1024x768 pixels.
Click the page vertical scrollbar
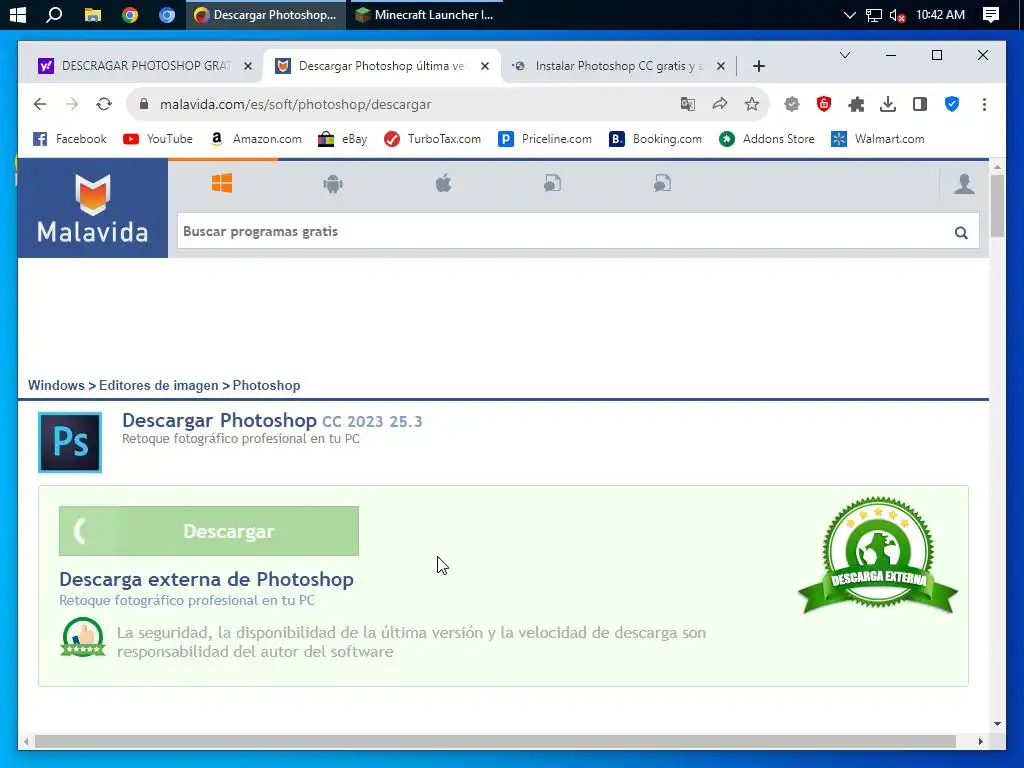[x=997, y=206]
